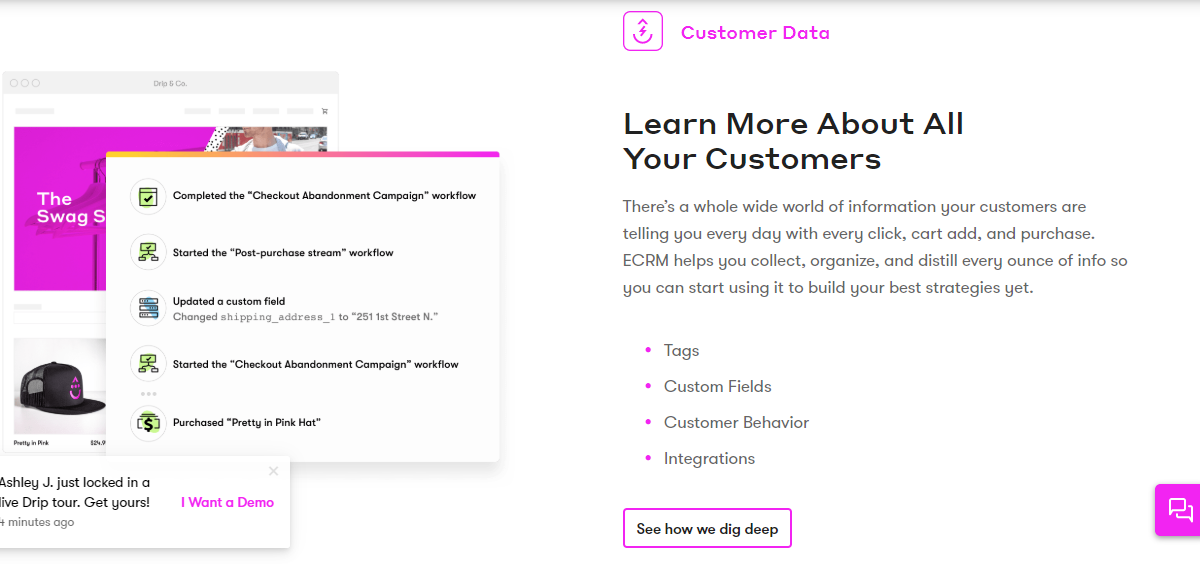Select the Customer Behavior list item
Screen dimensions: 1200x564
pyautogui.click(x=736, y=422)
